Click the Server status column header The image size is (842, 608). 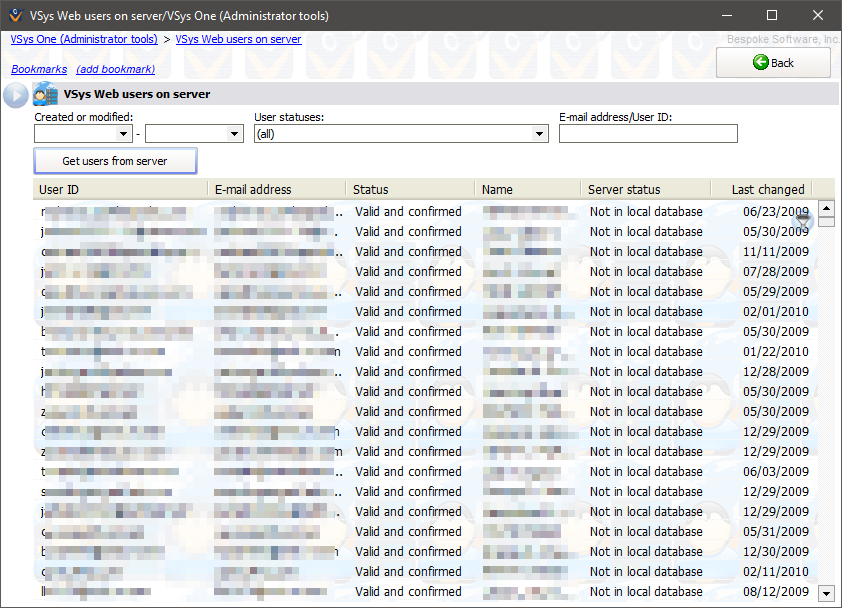pos(644,189)
